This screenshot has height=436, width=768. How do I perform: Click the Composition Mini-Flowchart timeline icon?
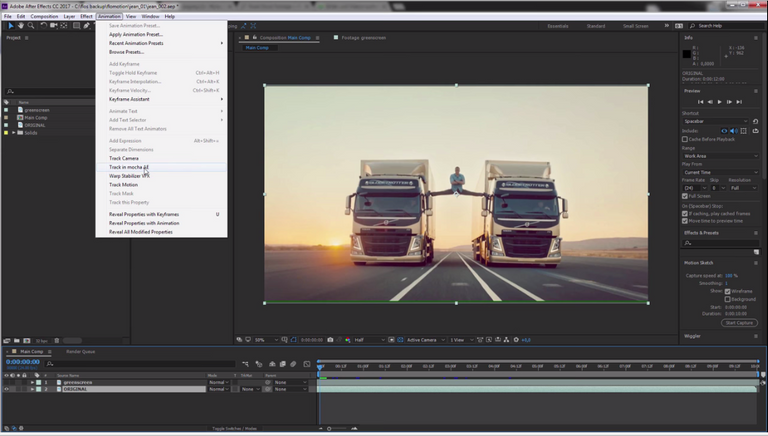[245, 364]
